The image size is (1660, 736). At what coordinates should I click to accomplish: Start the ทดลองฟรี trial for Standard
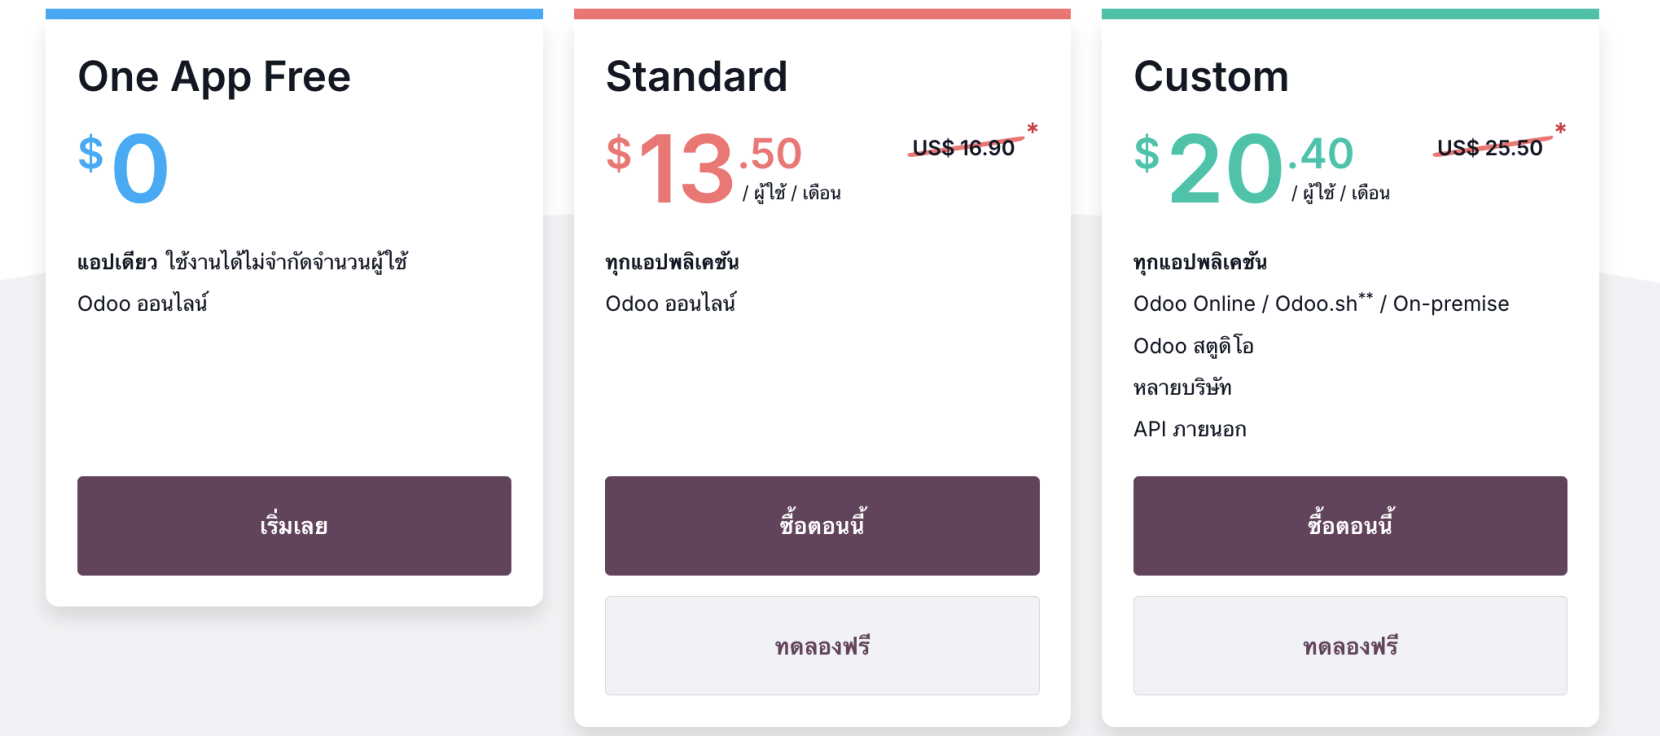(822, 646)
